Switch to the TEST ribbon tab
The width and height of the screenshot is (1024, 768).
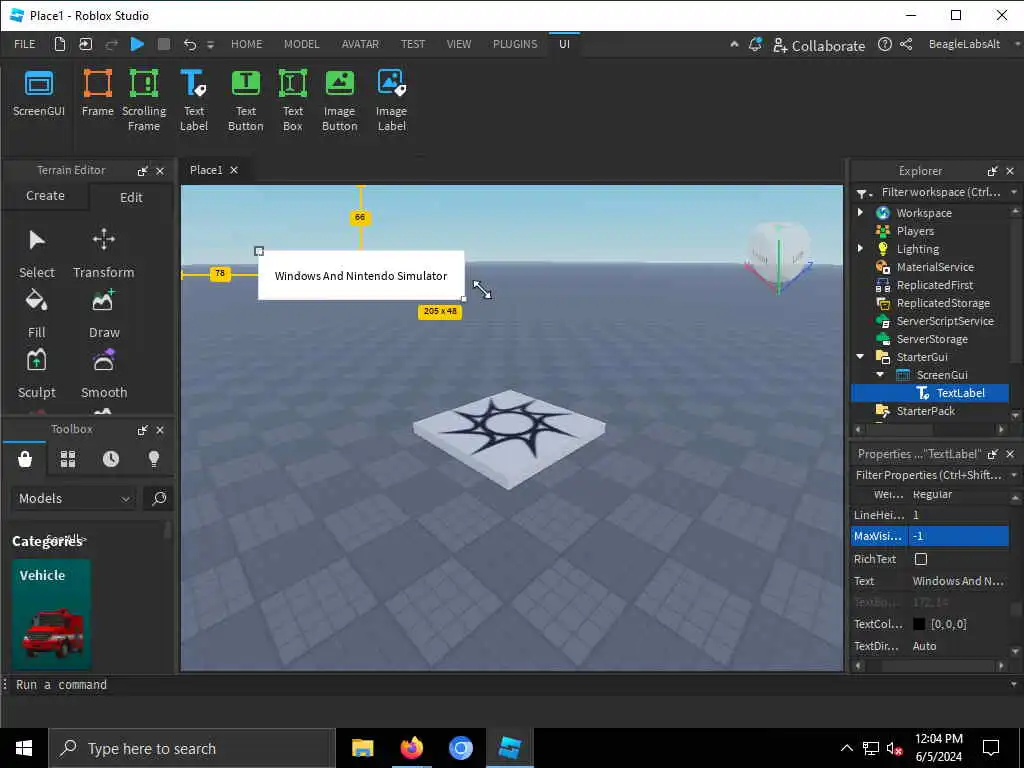click(413, 44)
